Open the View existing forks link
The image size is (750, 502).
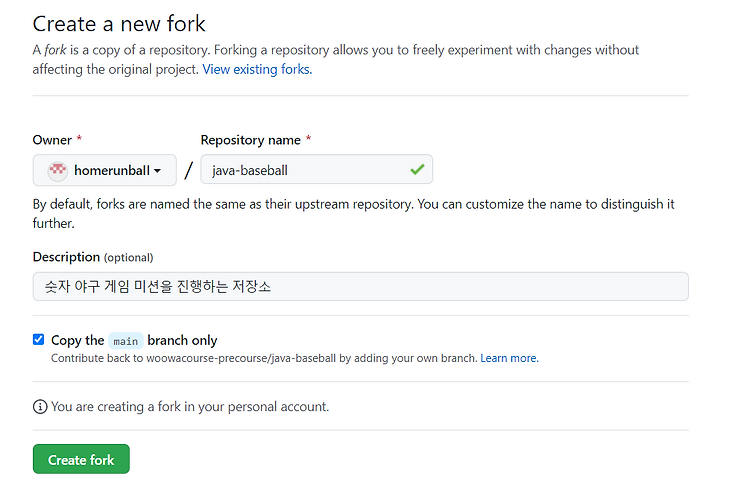coord(257,69)
